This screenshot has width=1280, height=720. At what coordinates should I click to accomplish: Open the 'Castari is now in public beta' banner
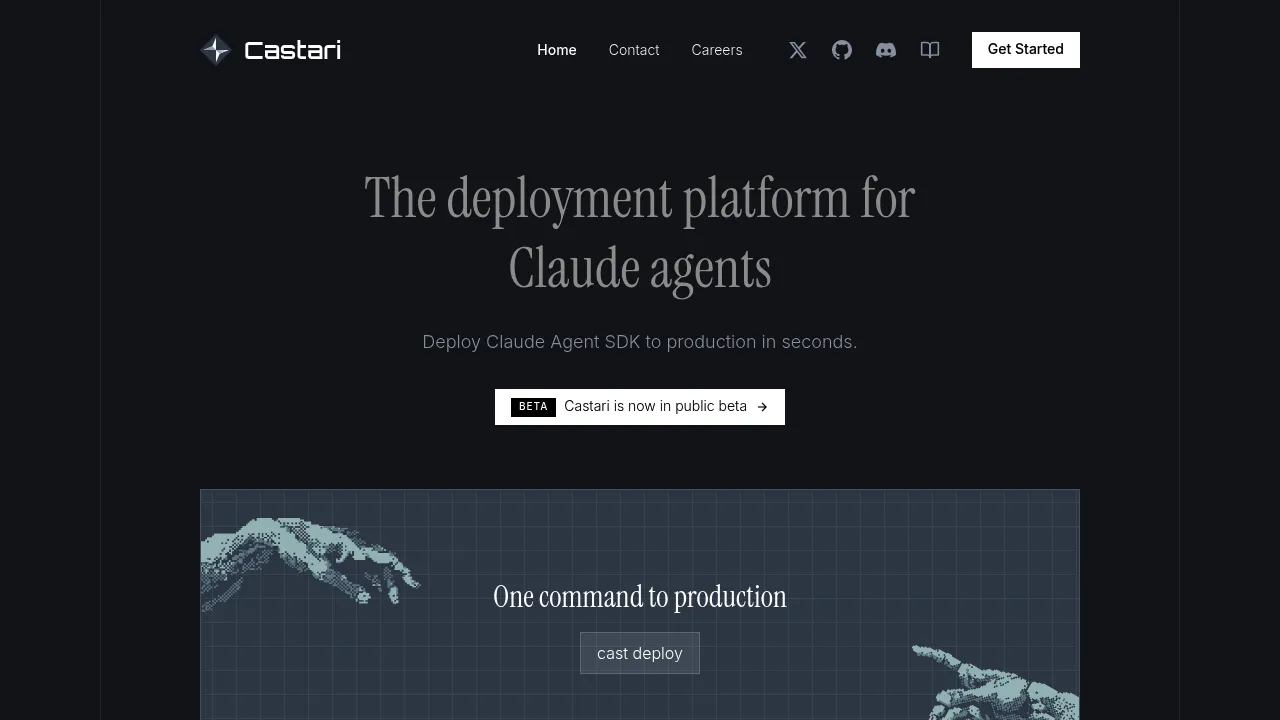(x=640, y=407)
